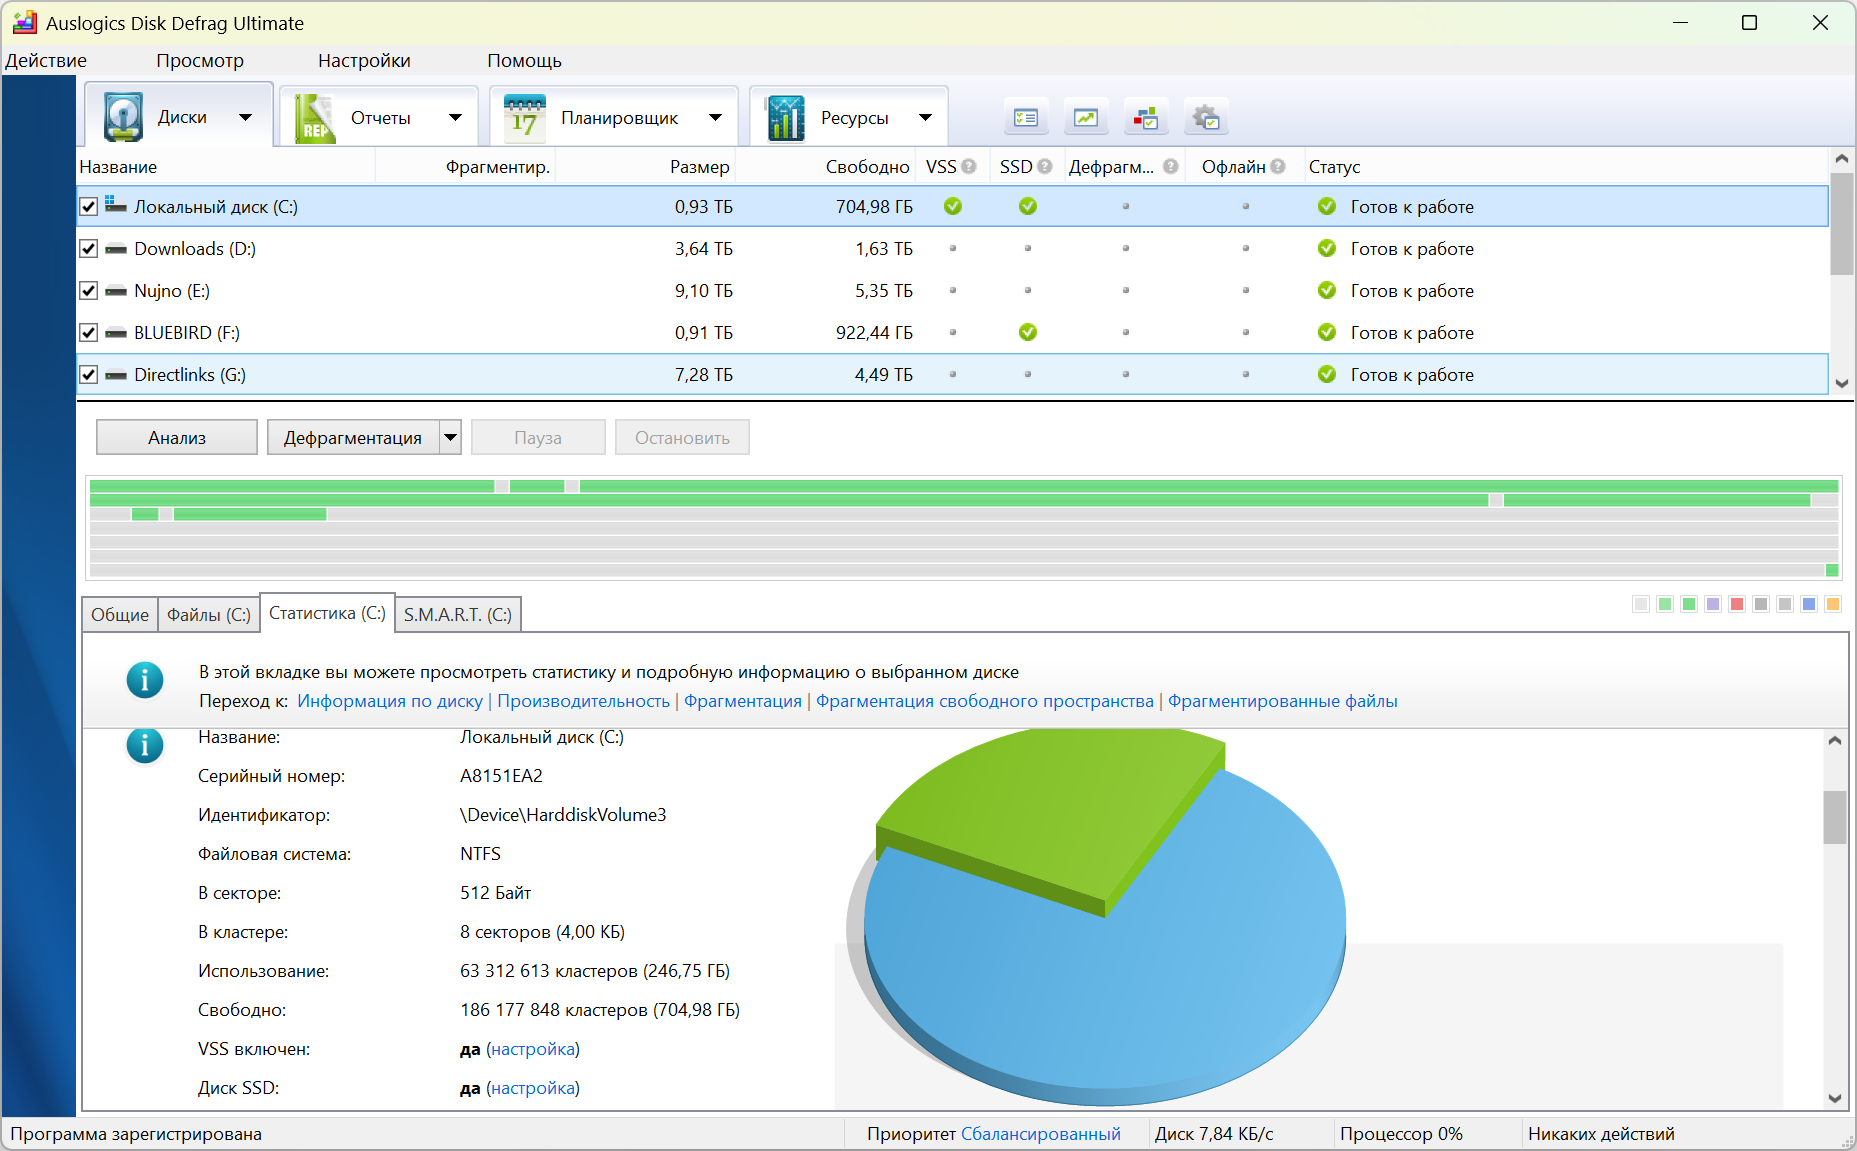Click the help icon next to Офлайн
The height and width of the screenshot is (1151, 1857).
point(1278,167)
